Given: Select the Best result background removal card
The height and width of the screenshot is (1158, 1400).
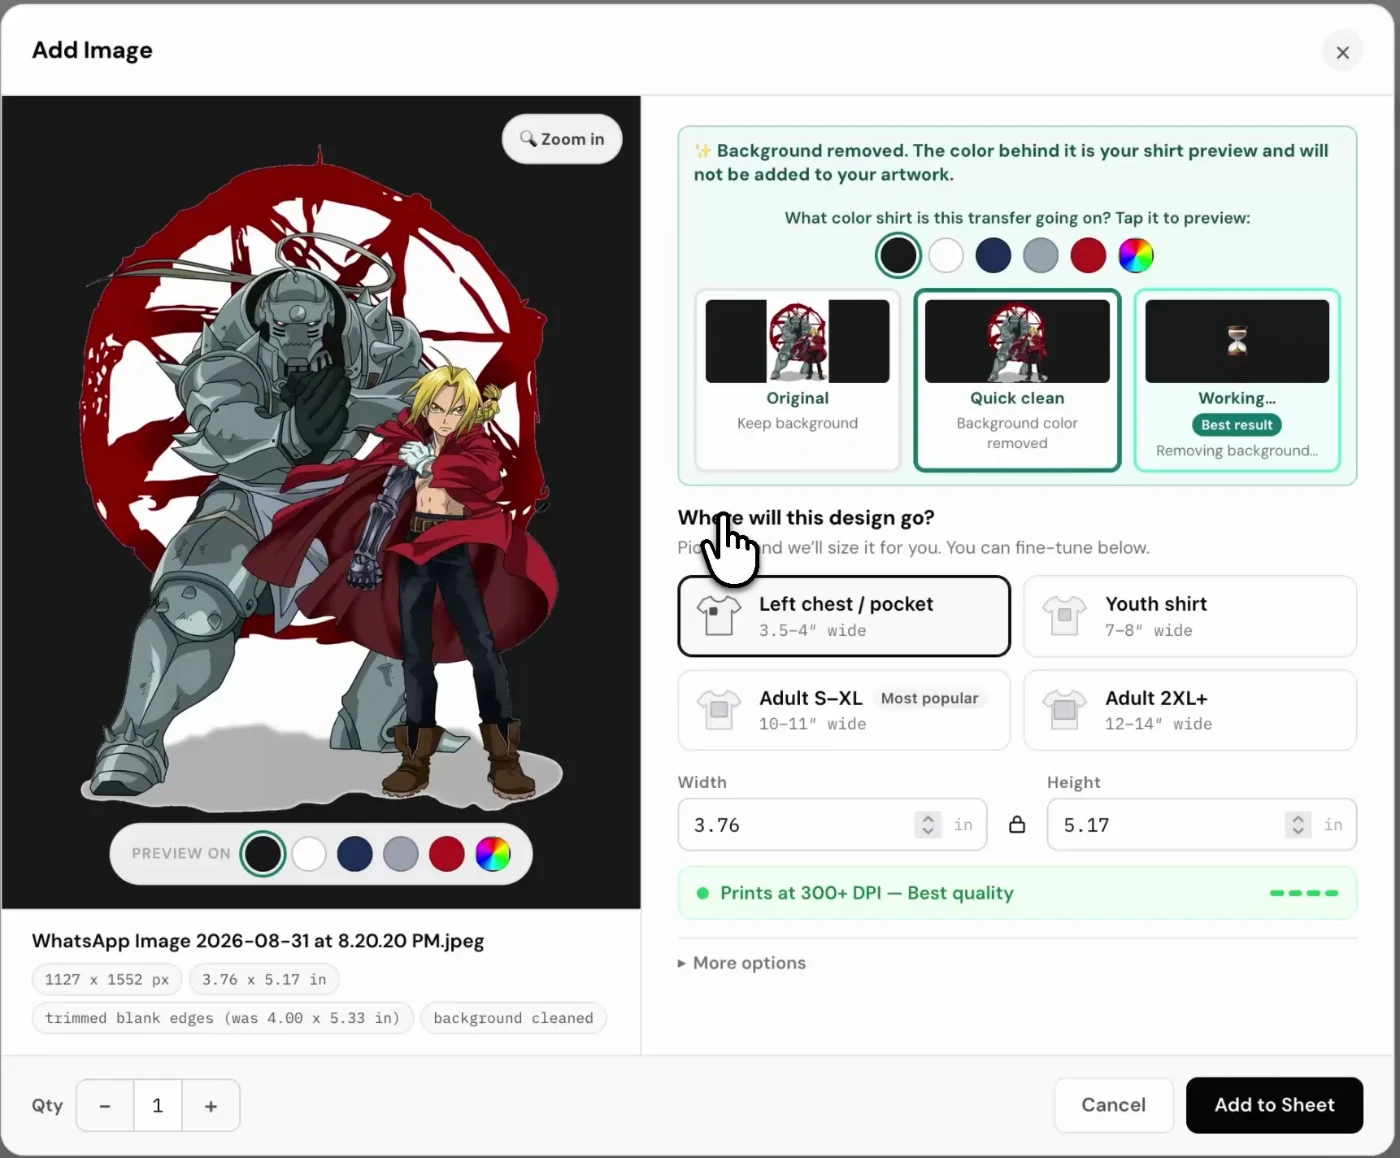Looking at the screenshot, I should (1237, 380).
